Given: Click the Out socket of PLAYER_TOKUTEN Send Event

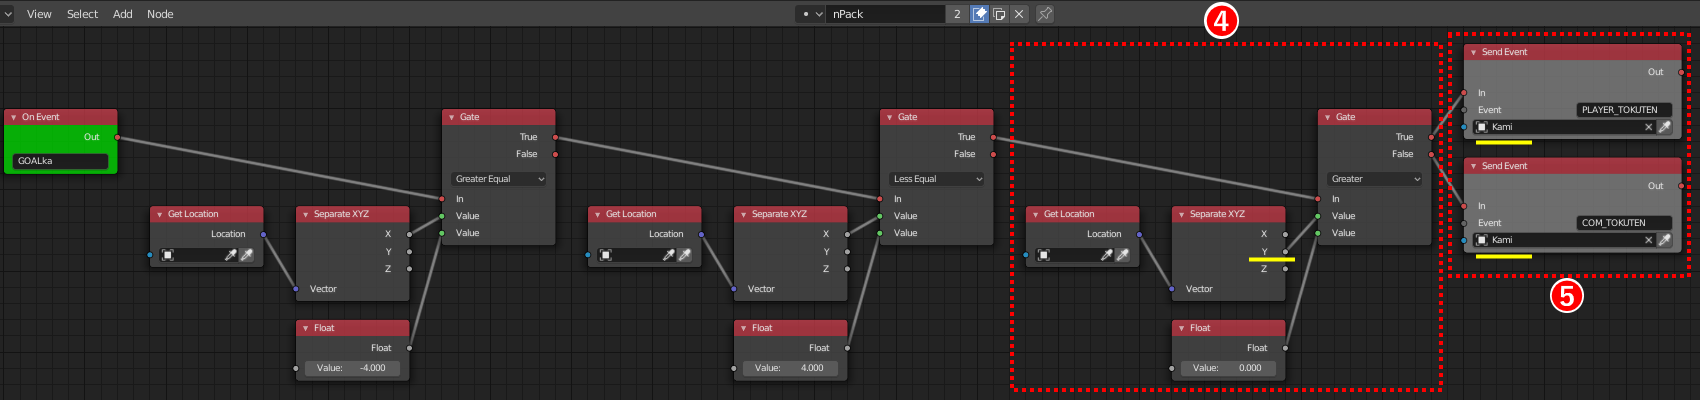Looking at the screenshot, I should click(1681, 72).
